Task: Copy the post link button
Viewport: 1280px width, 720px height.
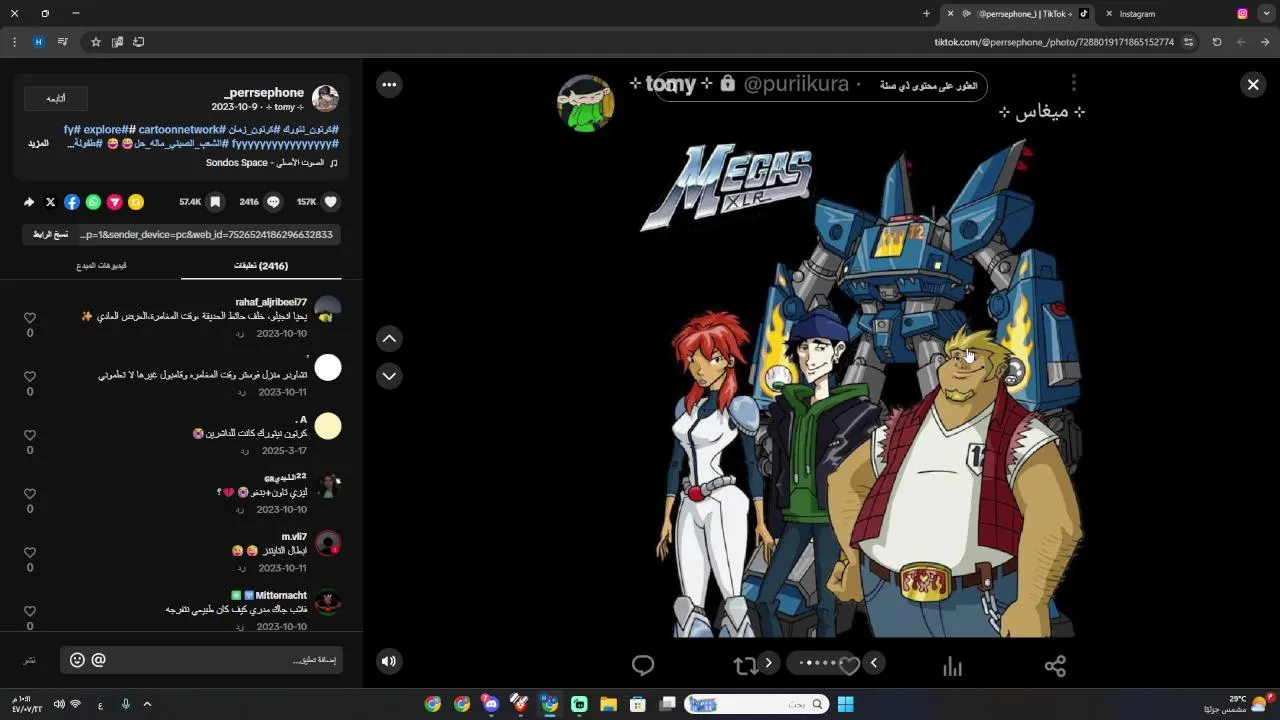Action: [51, 234]
